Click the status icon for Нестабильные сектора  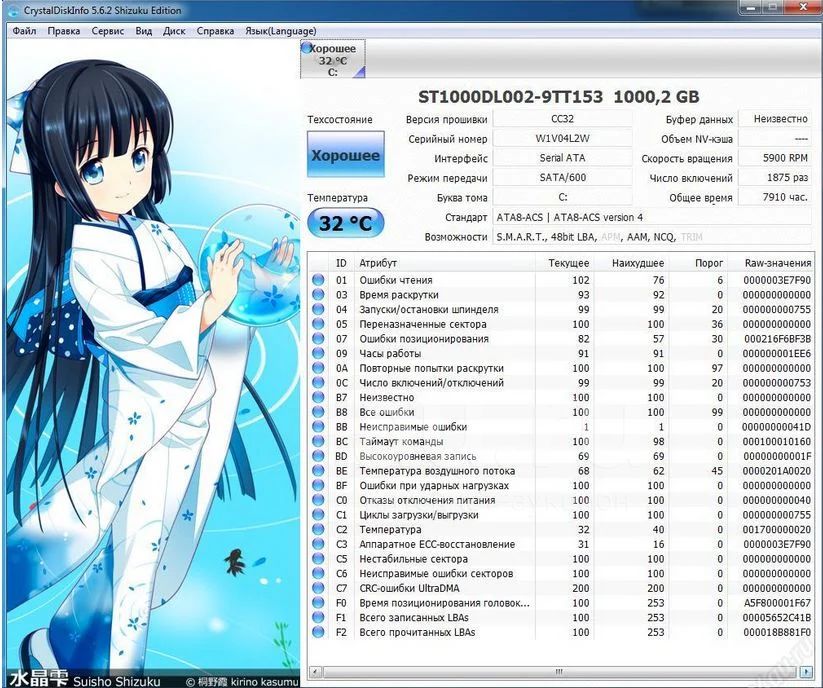click(318, 559)
